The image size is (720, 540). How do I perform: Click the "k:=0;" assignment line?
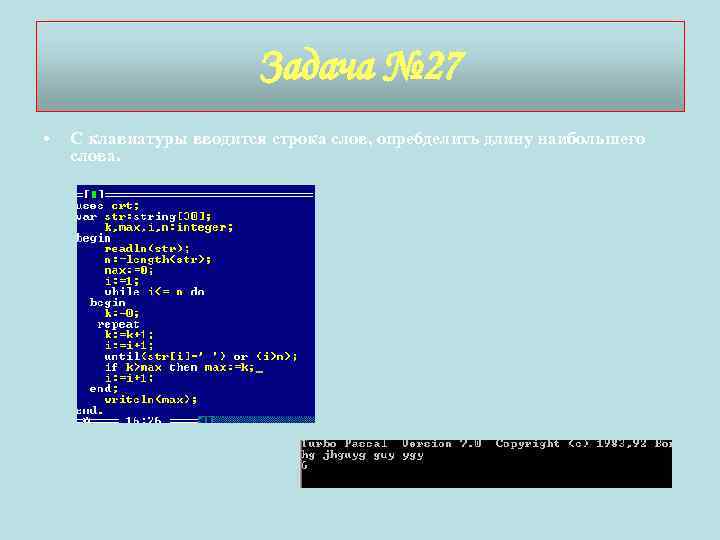click(121, 313)
